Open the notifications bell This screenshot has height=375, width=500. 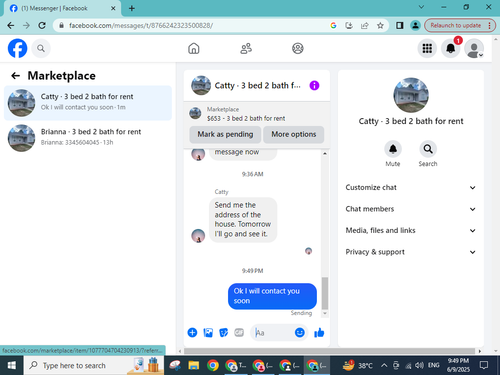click(451, 49)
